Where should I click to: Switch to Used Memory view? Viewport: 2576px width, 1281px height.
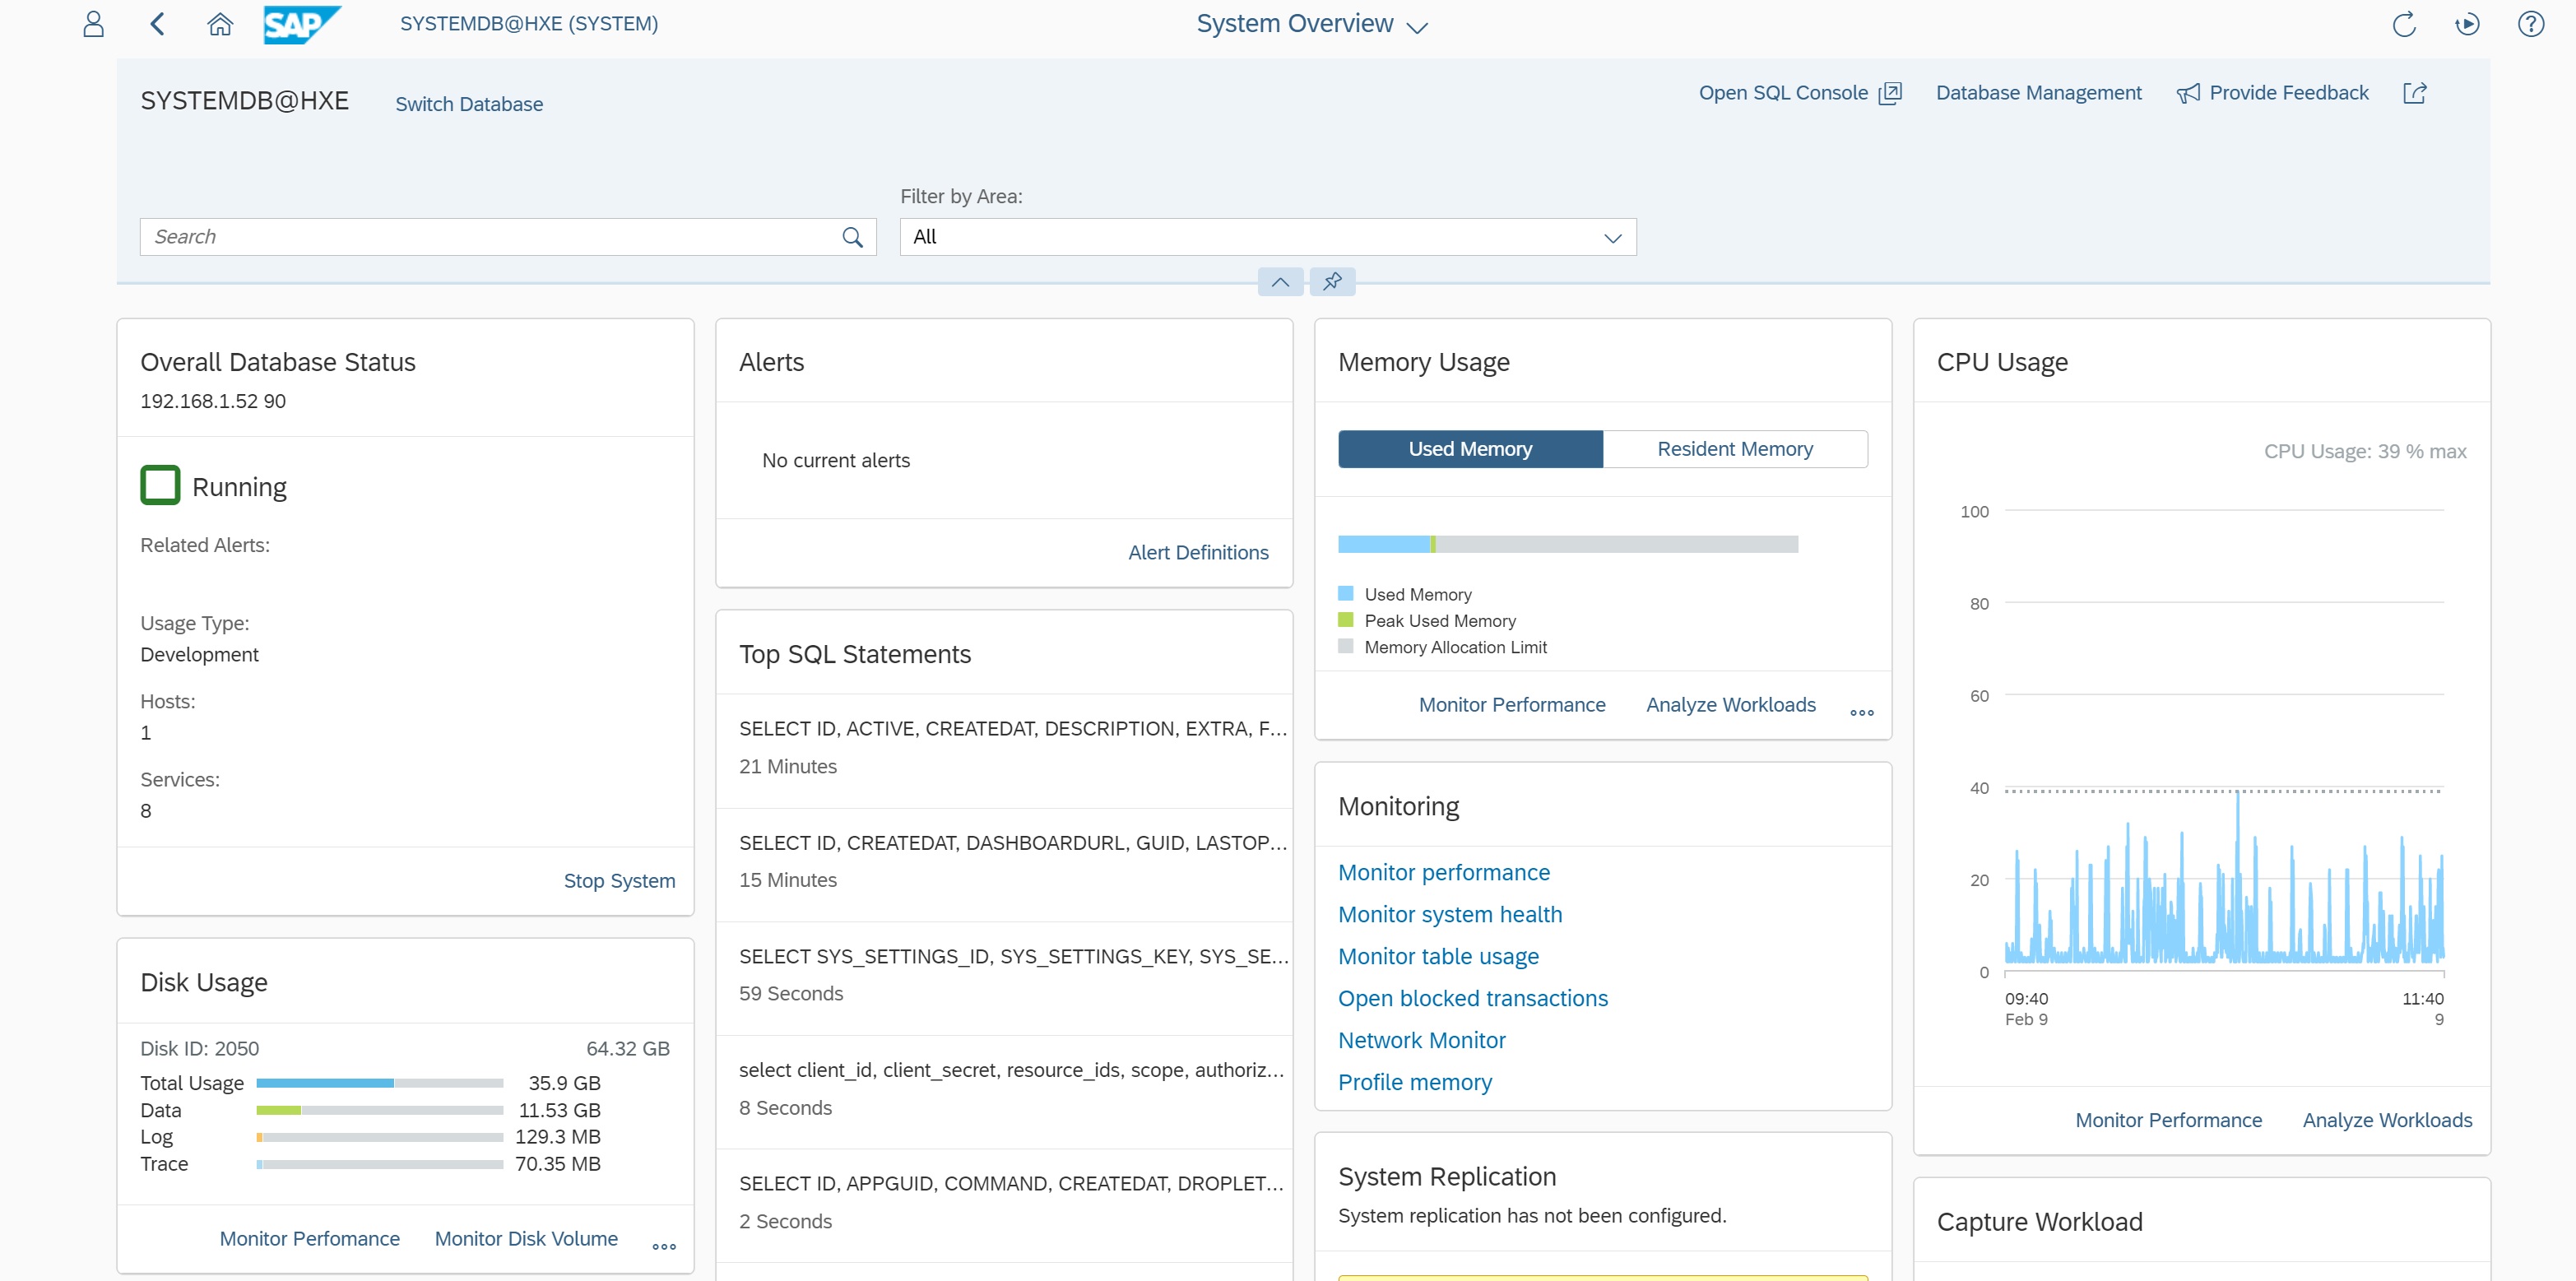click(1470, 449)
